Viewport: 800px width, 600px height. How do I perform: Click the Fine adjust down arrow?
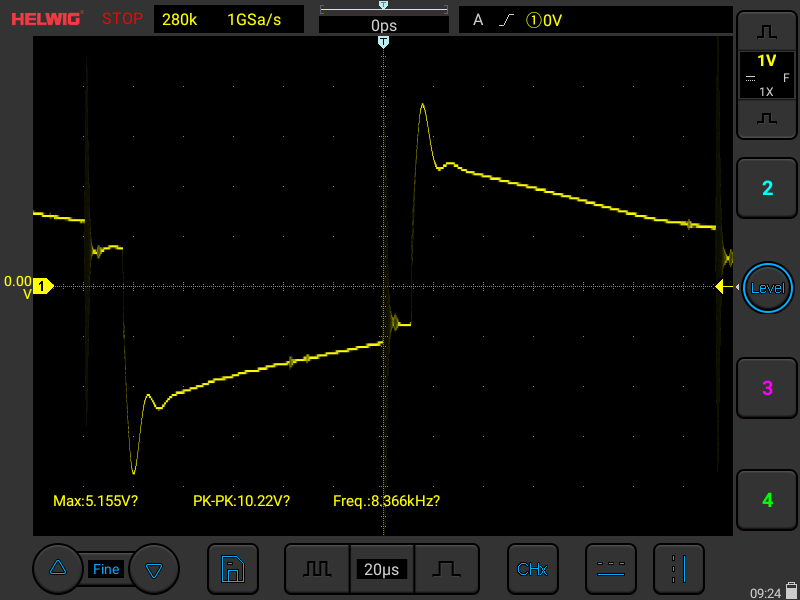coord(154,569)
